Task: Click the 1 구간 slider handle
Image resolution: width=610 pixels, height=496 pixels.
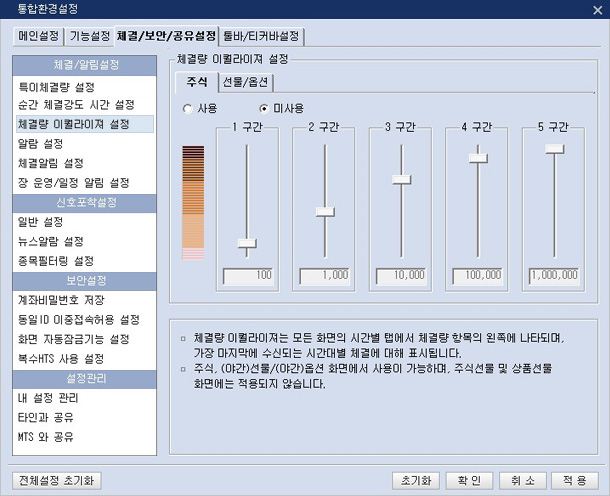Action: (246, 242)
